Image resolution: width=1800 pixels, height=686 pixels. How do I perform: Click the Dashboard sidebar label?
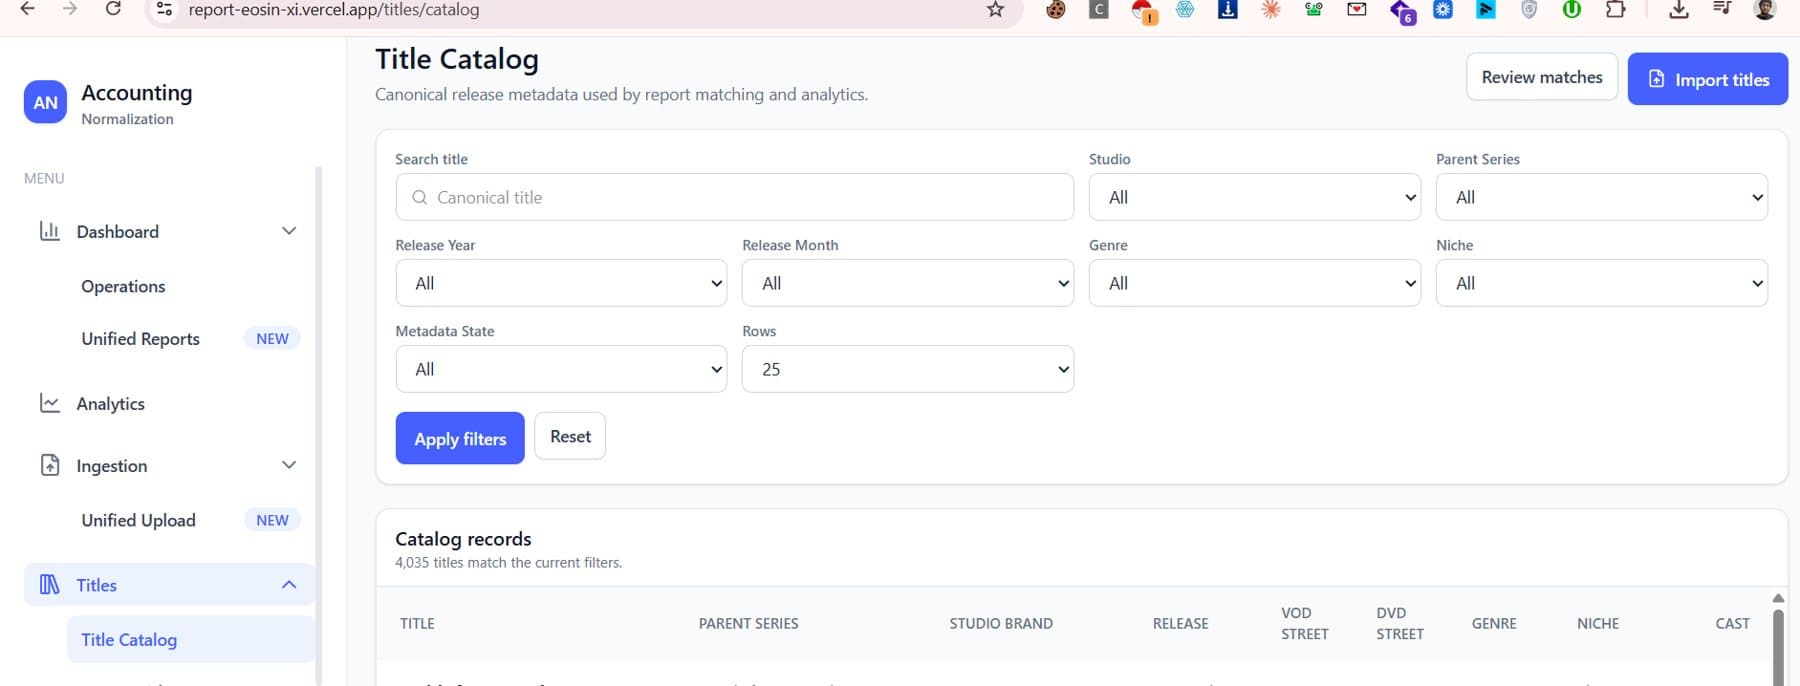[x=117, y=231]
